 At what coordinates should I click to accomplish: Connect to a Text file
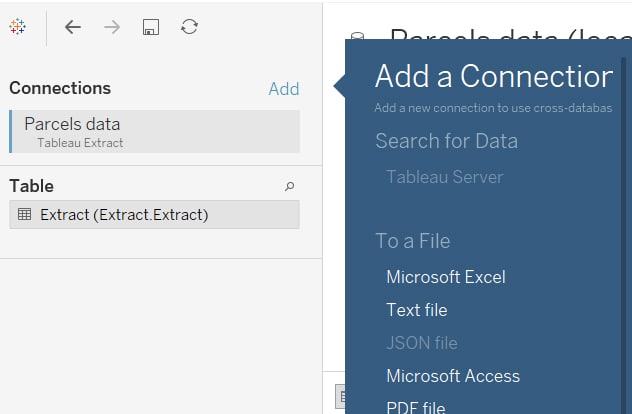tap(417, 310)
